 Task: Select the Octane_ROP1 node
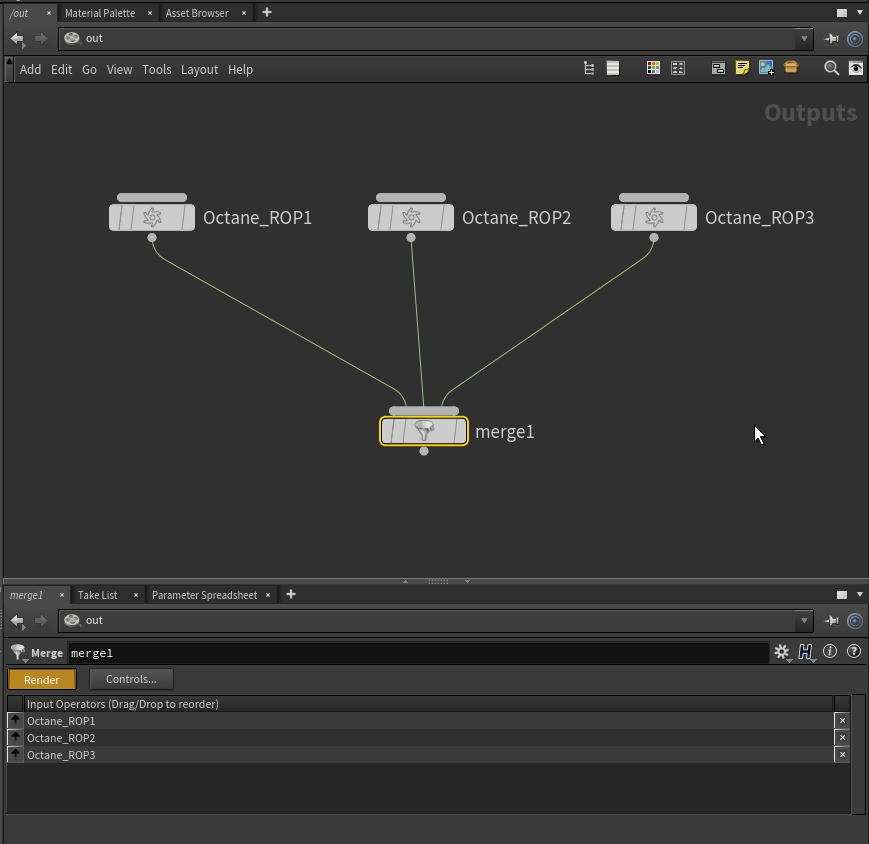point(152,217)
